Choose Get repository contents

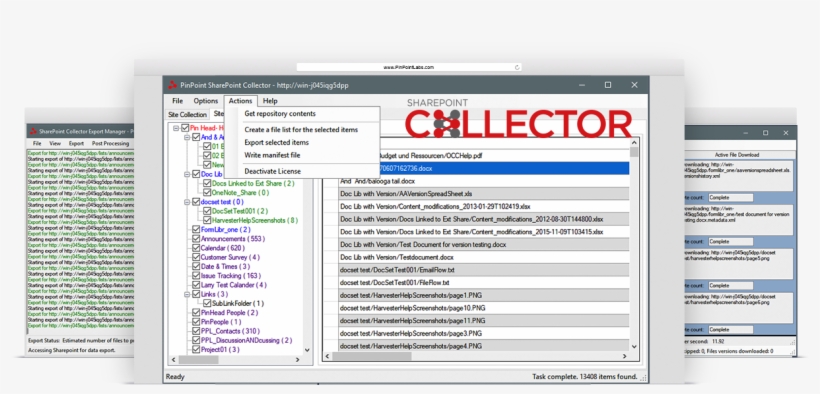click(280, 114)
